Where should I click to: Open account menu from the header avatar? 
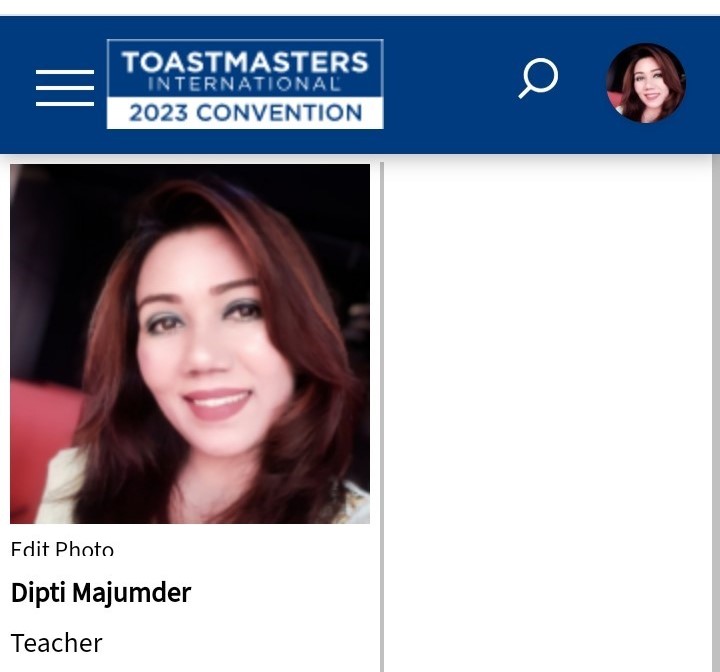(646, 83)
